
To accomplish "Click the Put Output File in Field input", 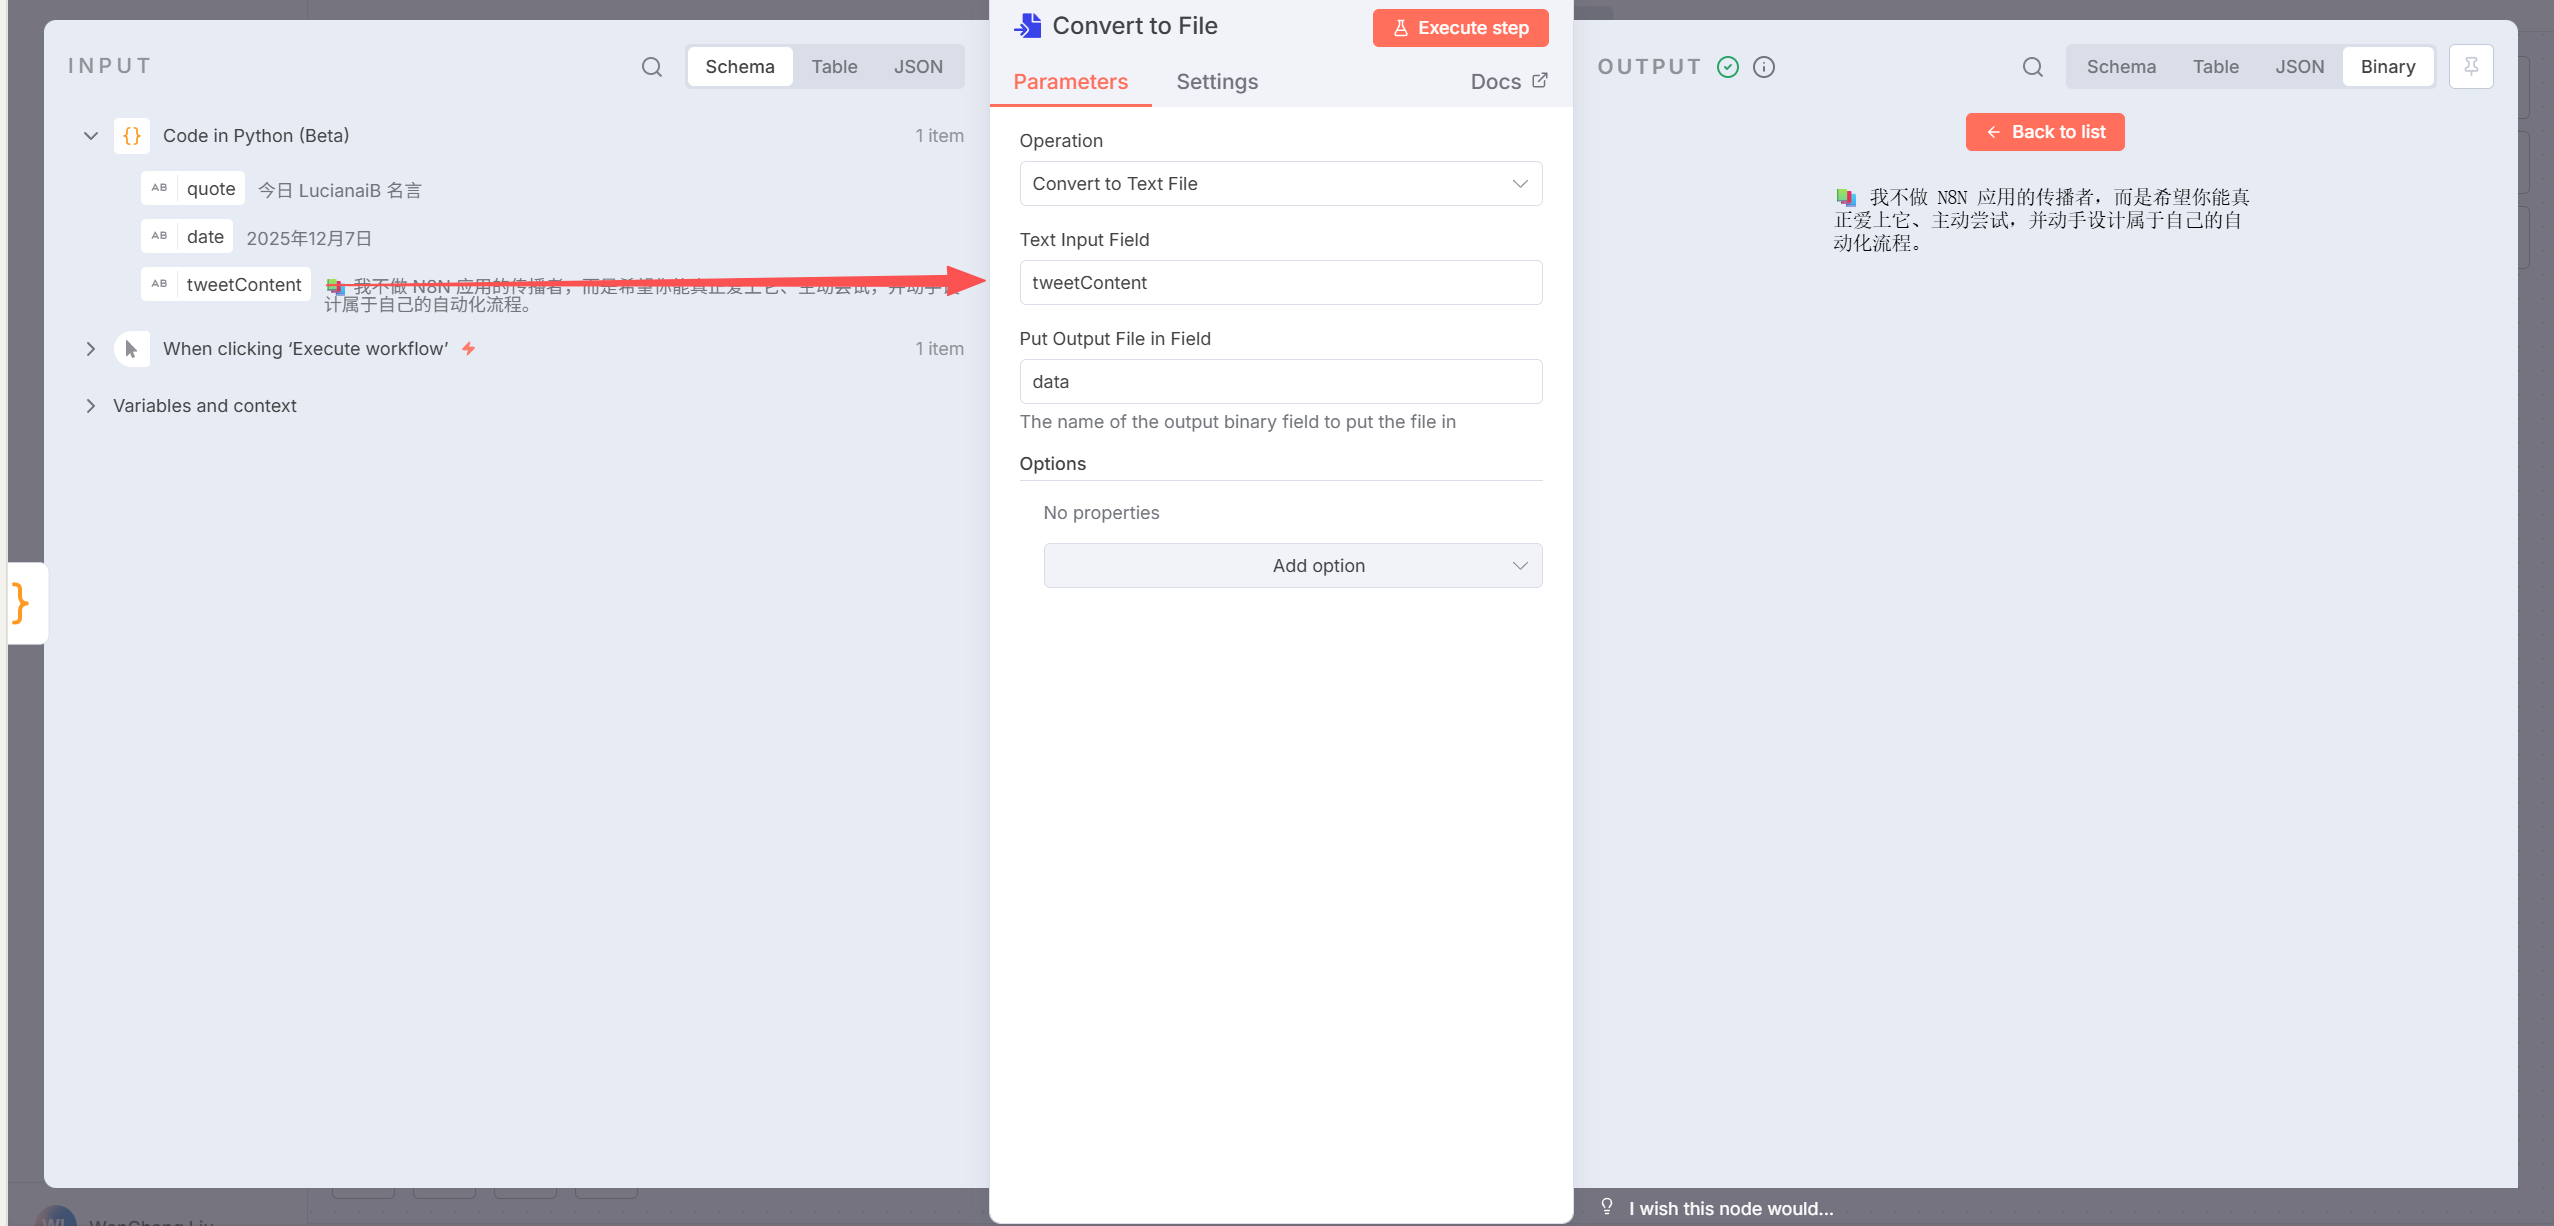I will pyautogui.click(x=1280, y=382).
